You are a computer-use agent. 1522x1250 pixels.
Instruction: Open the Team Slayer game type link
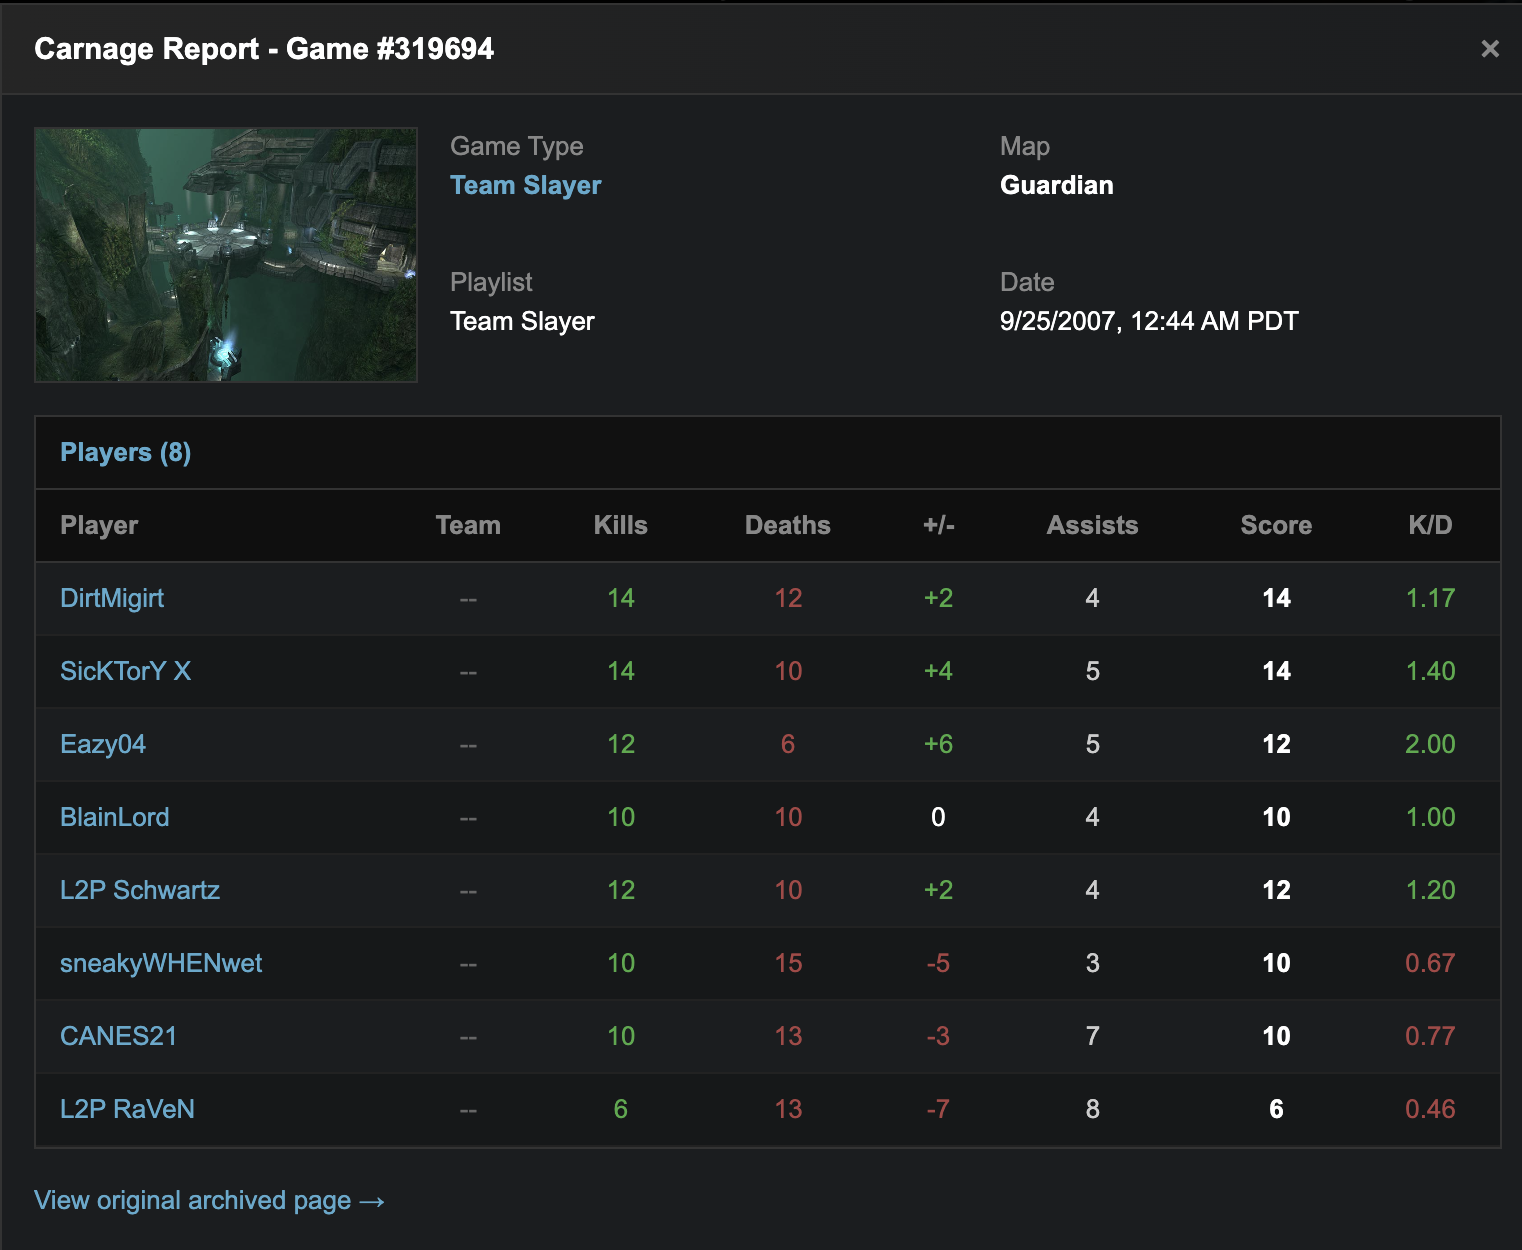coord(526,185)
